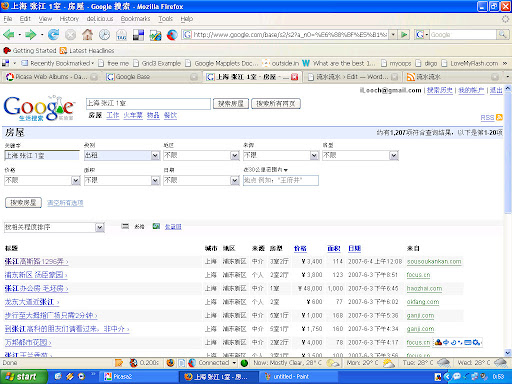
Task: Click the del.icio.us TAG icon
Action: tap(121, 35)
